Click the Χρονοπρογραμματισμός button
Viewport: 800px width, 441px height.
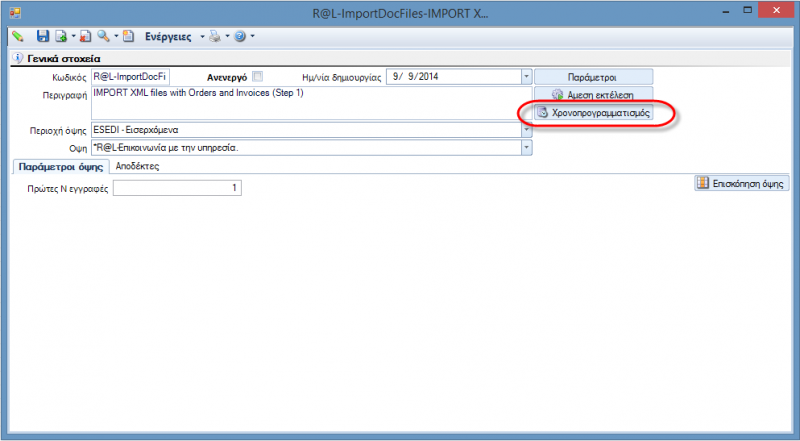[x=593, y=113]
